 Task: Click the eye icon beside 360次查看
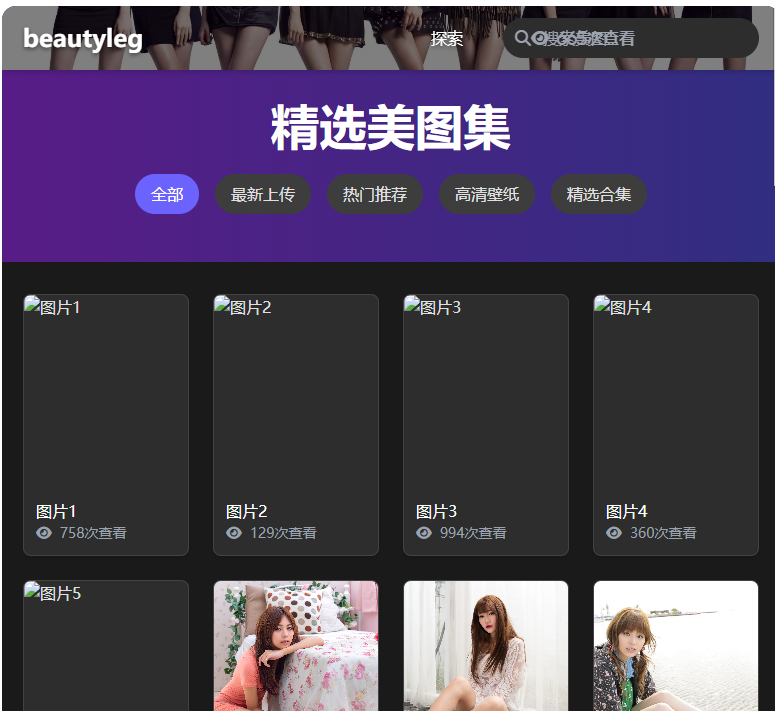click(x=614, y=533)
